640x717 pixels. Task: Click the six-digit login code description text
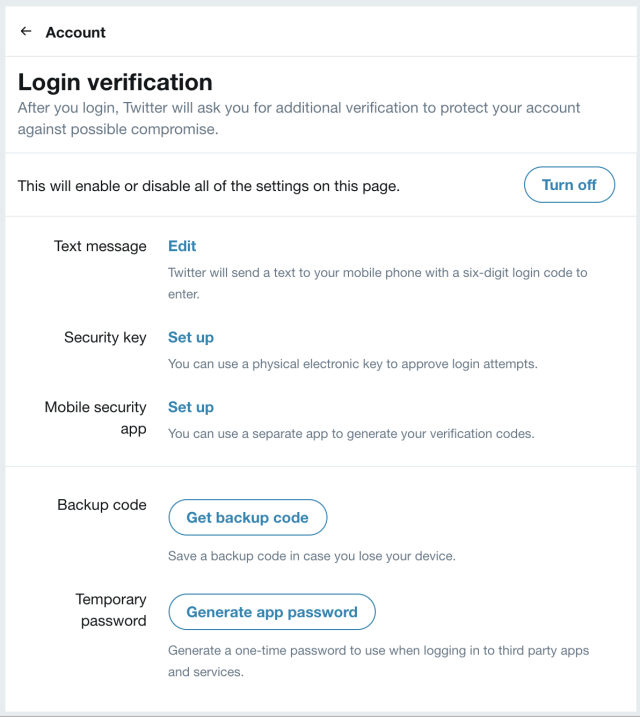click(378, 283)
